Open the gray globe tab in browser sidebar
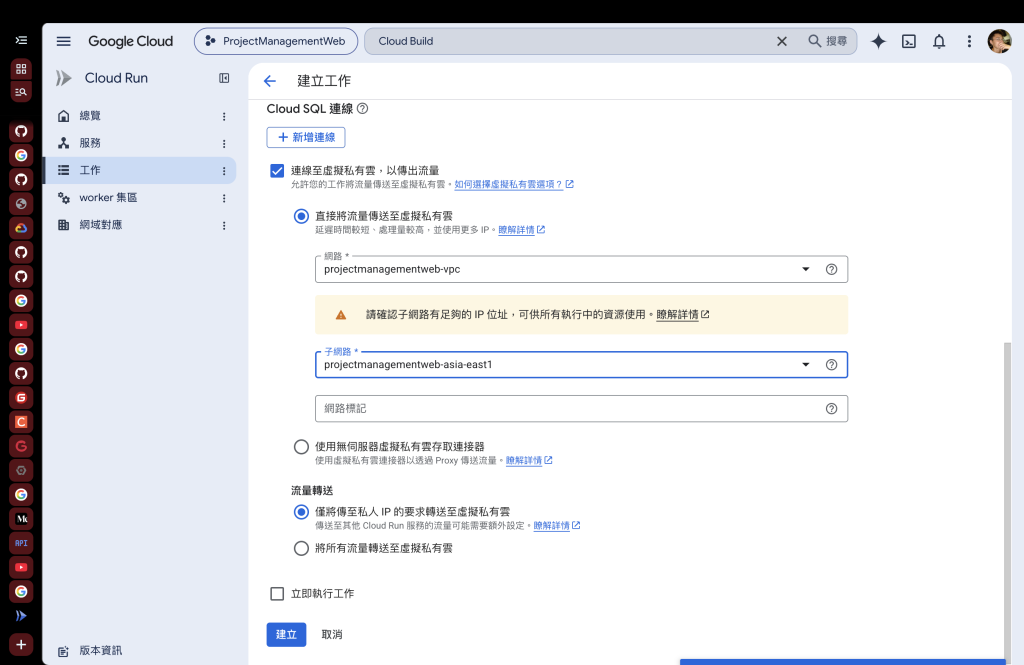 tap(21, 204)
